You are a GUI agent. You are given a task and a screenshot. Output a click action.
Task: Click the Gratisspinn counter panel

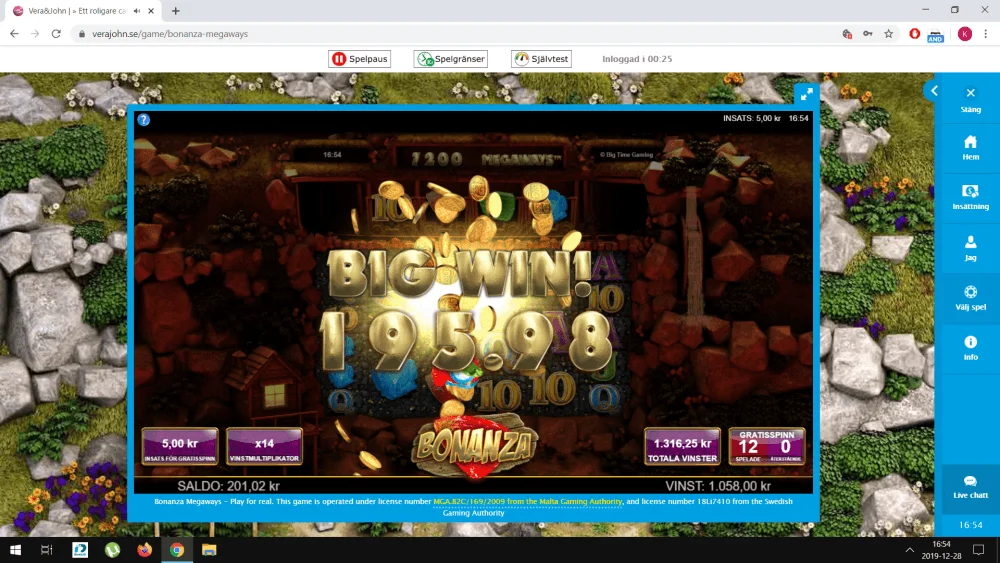pyautogui.click(x=767, y=446)
